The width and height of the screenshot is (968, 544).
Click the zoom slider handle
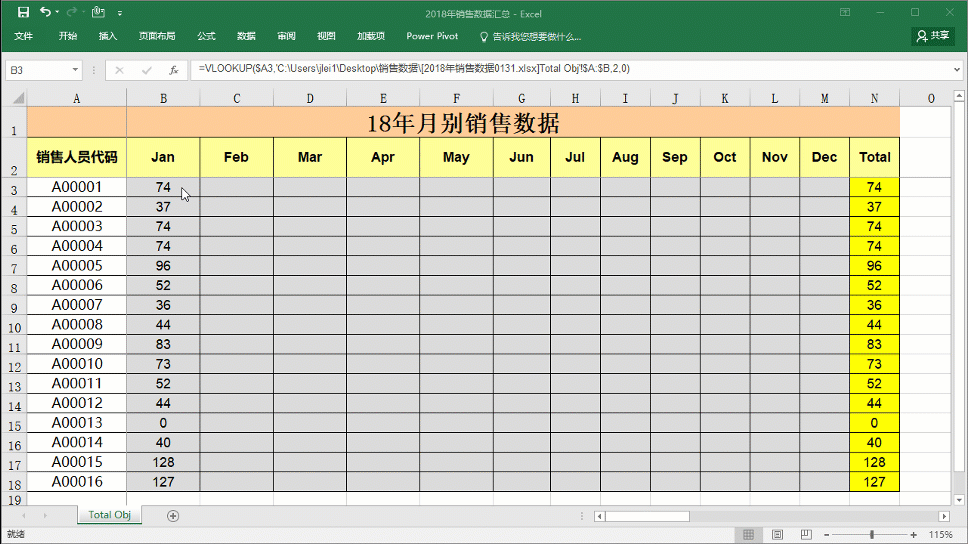[x=872, y=535]
